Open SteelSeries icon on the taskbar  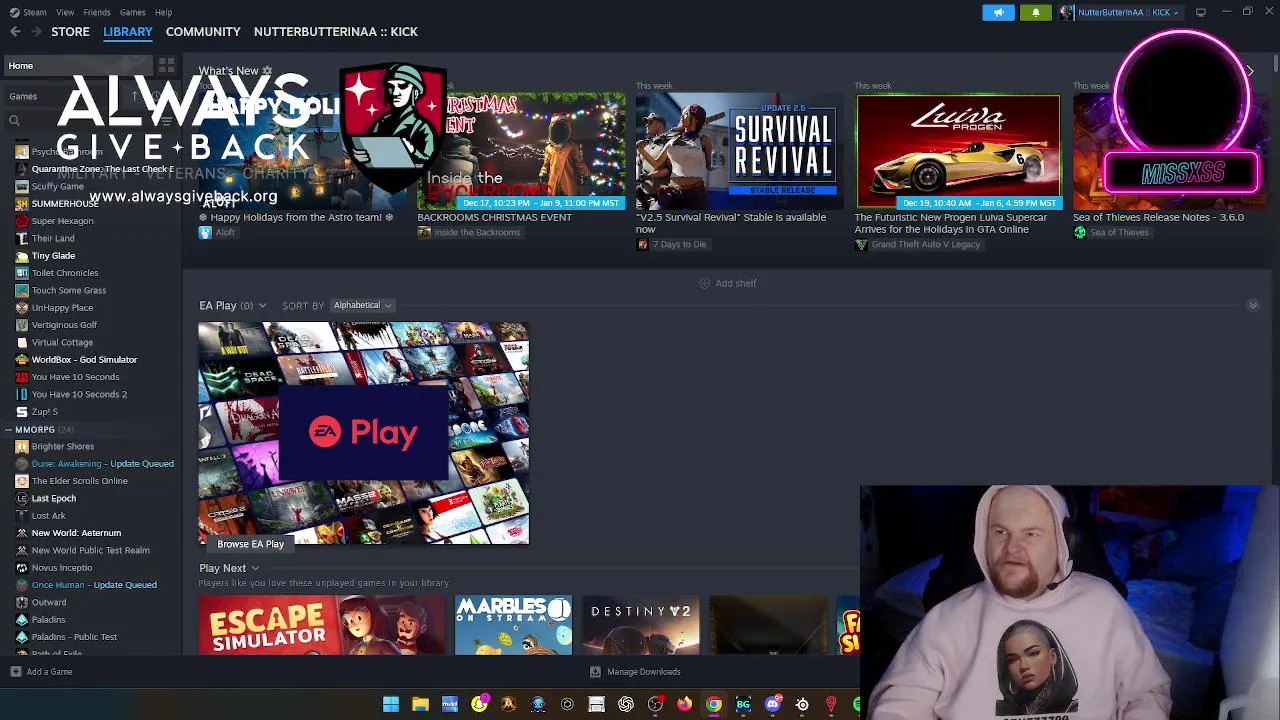click(x=802, y=704)
